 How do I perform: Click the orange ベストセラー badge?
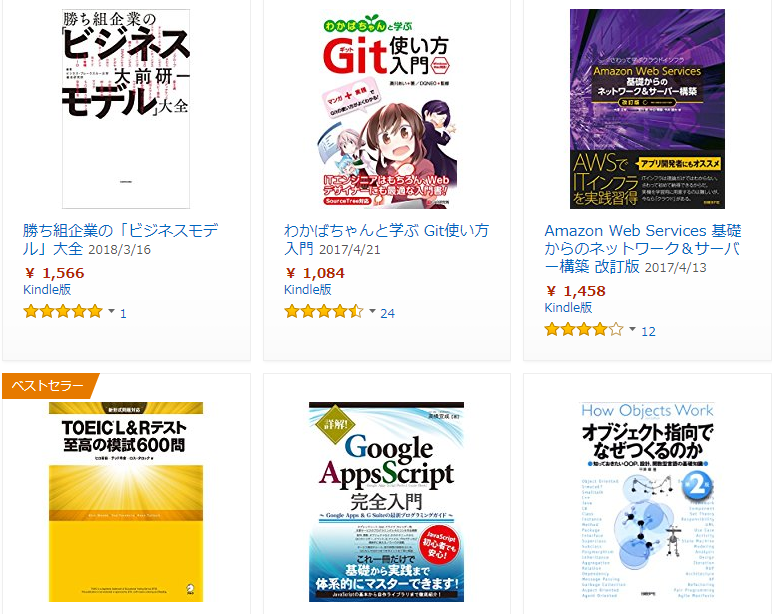tap(49, 385)
